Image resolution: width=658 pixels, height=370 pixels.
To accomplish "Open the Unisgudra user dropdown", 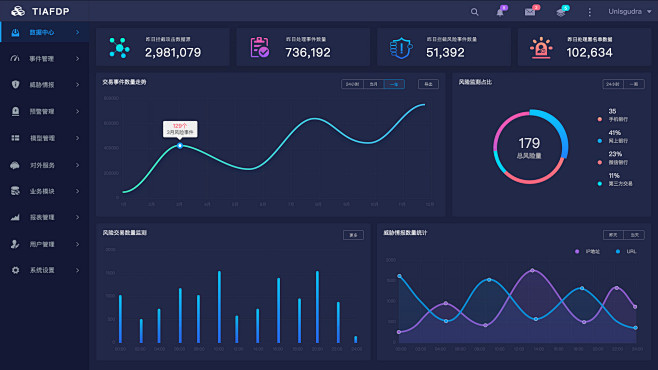I will point(629,11).
